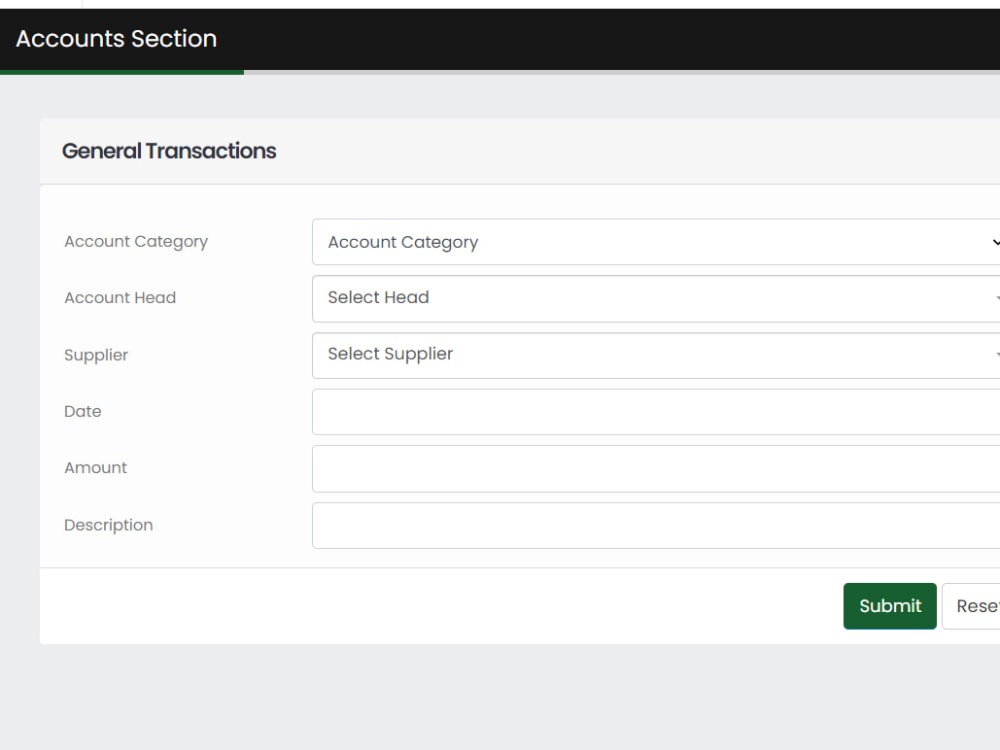
Task: Focus the Amount input field
Action: click(x=656, y=469)
